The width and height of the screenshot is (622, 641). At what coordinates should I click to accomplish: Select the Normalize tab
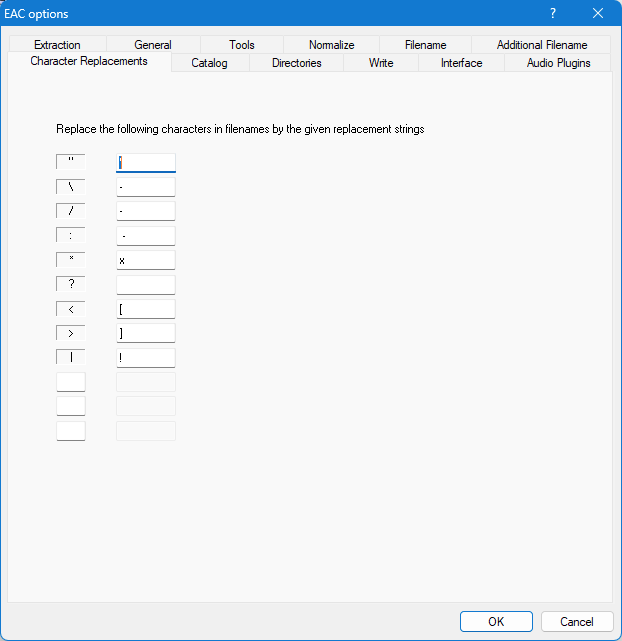[331, 45]
